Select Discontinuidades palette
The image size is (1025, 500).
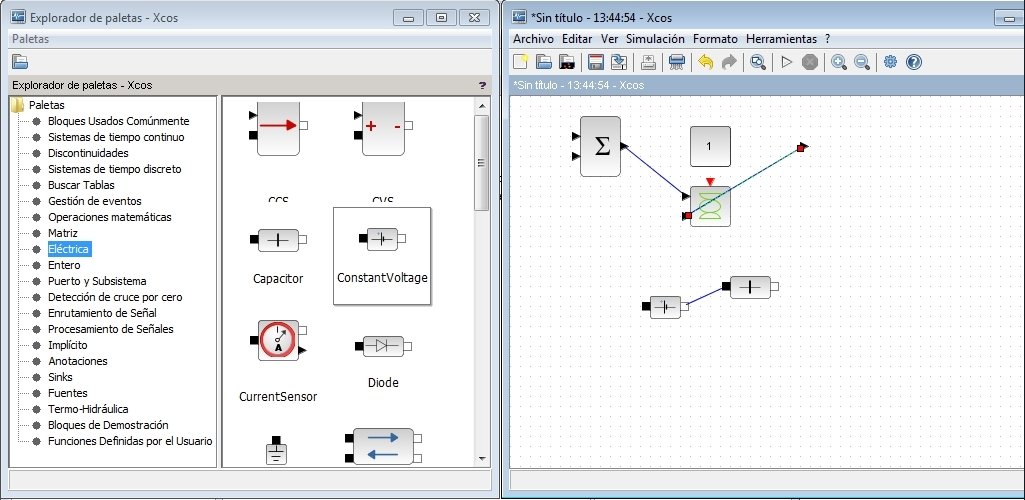click(88, 153)
